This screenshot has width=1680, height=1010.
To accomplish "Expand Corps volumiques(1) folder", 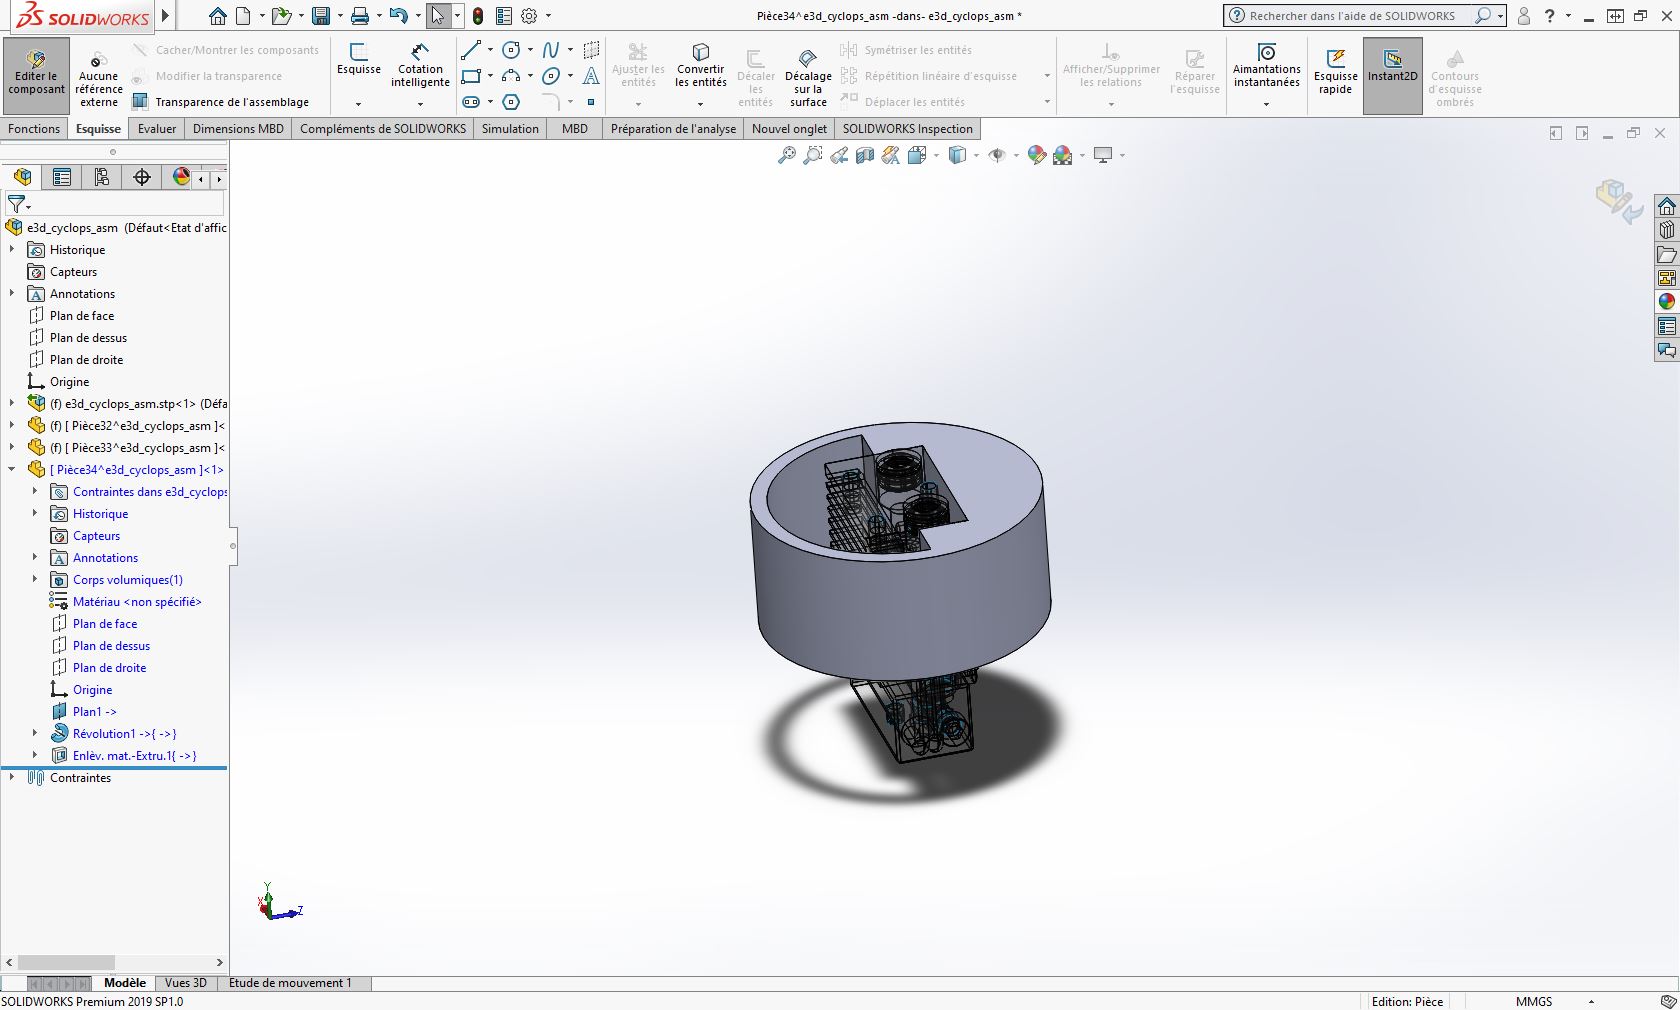I will (35, 579).
